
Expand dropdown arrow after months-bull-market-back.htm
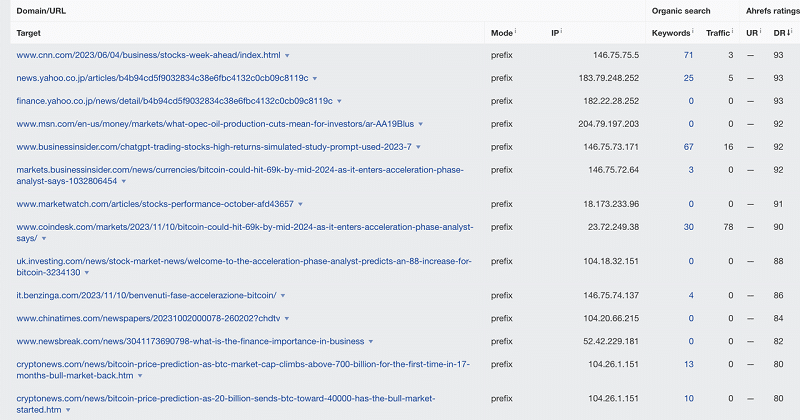click(x=140, y=376)
